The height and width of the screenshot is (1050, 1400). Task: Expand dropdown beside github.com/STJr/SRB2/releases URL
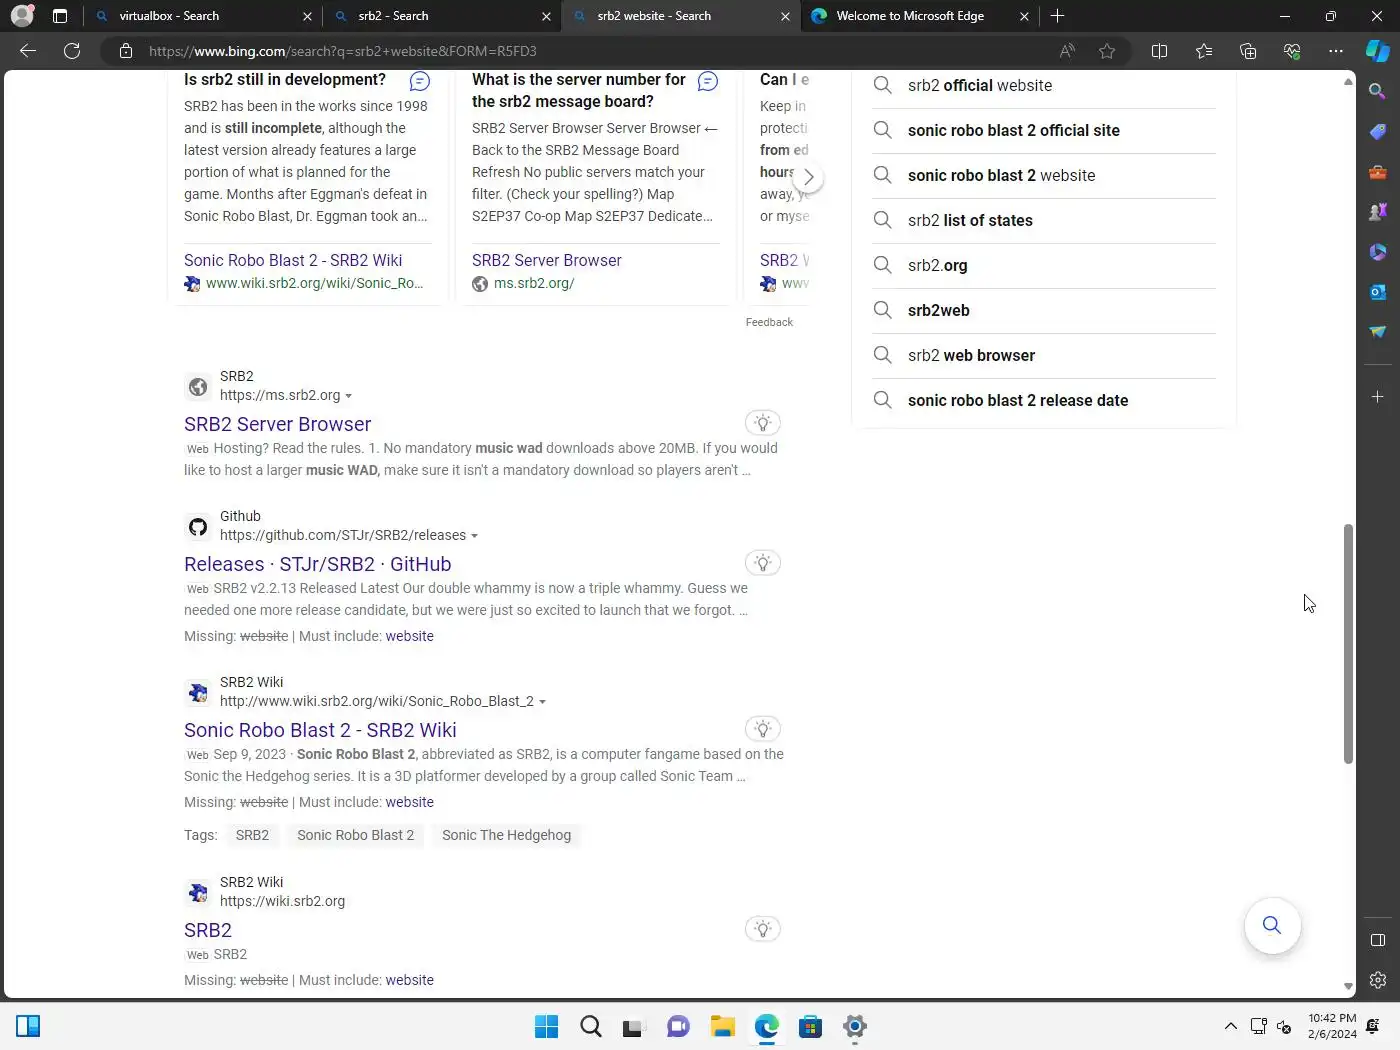click(474, 536)
